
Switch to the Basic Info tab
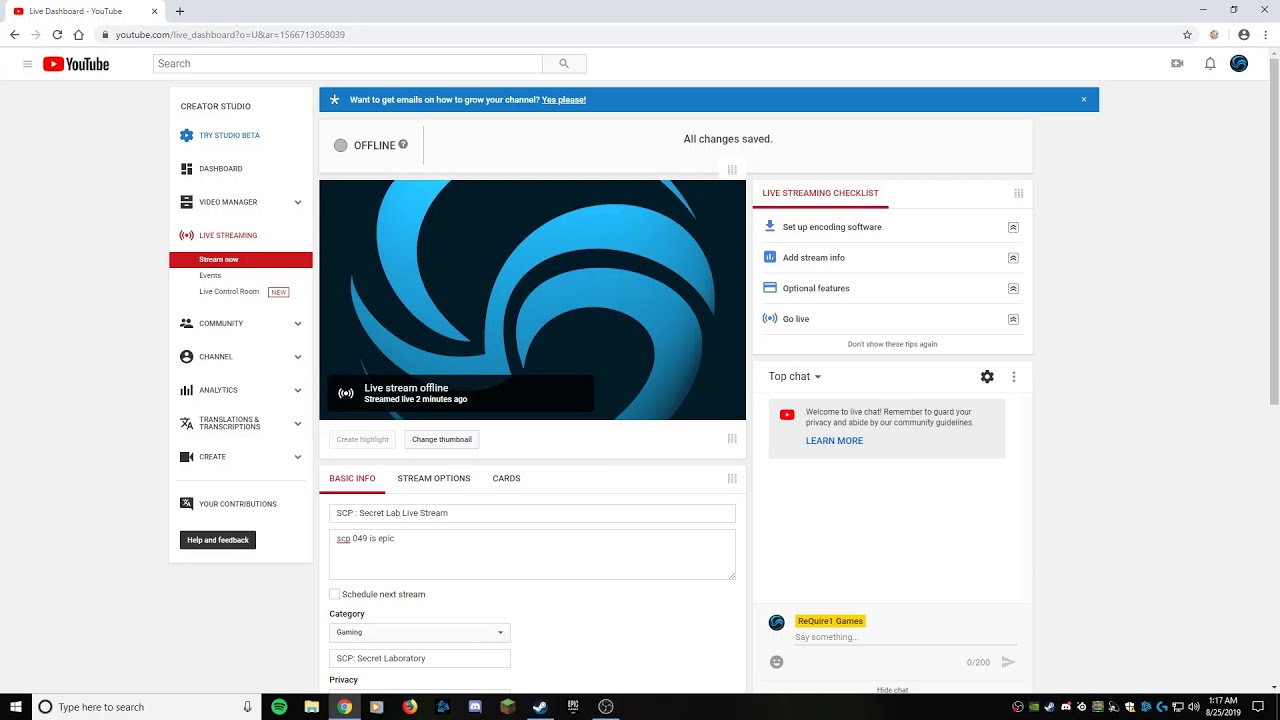point(352,479)
